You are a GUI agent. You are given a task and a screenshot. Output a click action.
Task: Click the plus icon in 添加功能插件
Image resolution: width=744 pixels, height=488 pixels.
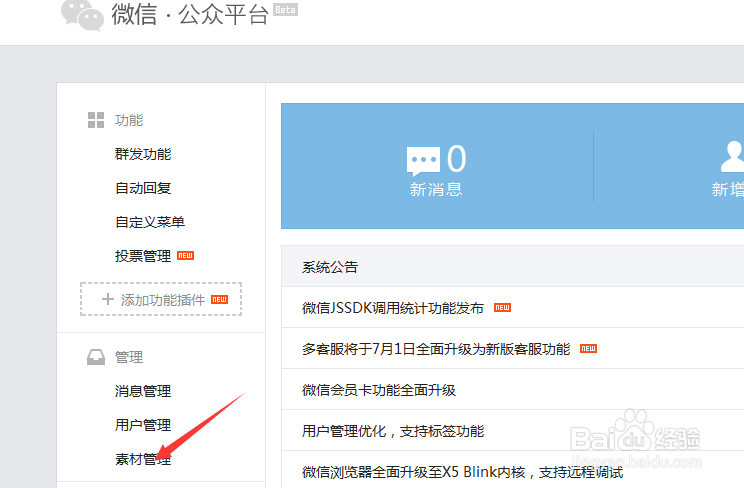(108, 299)
